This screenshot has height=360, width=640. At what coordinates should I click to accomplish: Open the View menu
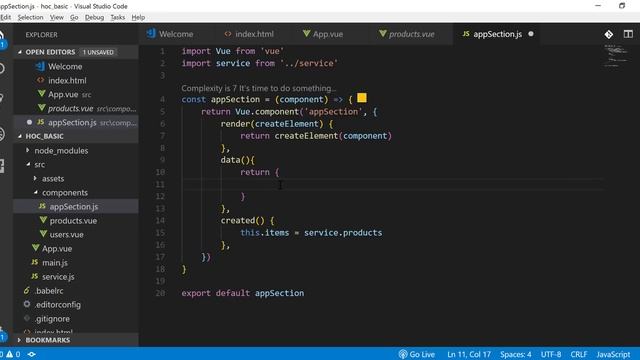(57, 17)
